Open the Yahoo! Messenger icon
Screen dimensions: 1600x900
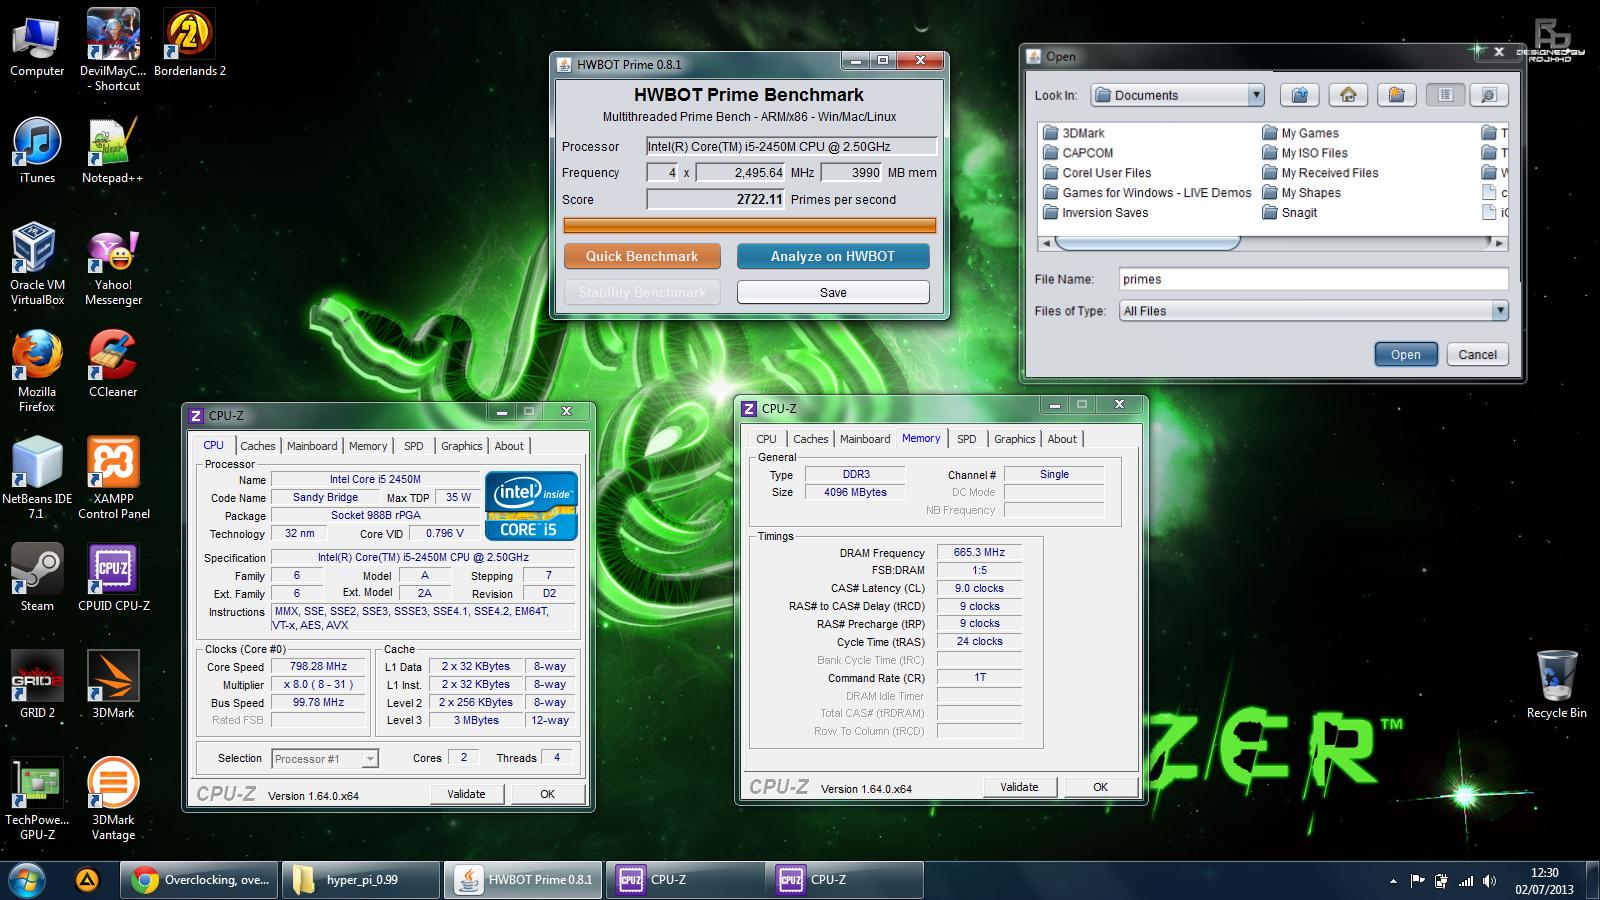click(x=113, y=265)
